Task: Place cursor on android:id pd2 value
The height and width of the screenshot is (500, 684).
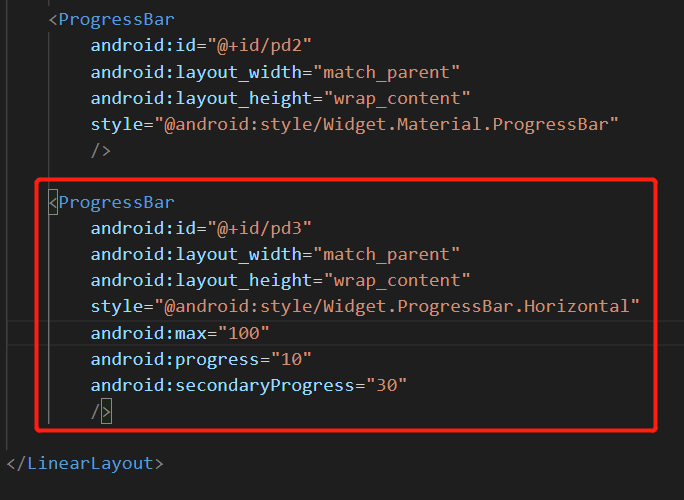Action: (260, 46)
